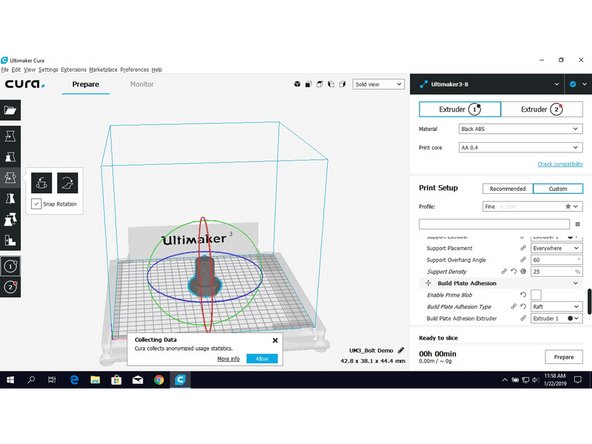This screenshot has width=592, height=444.
Task: Click the 3D camera view icon
Action: (297, 84)
